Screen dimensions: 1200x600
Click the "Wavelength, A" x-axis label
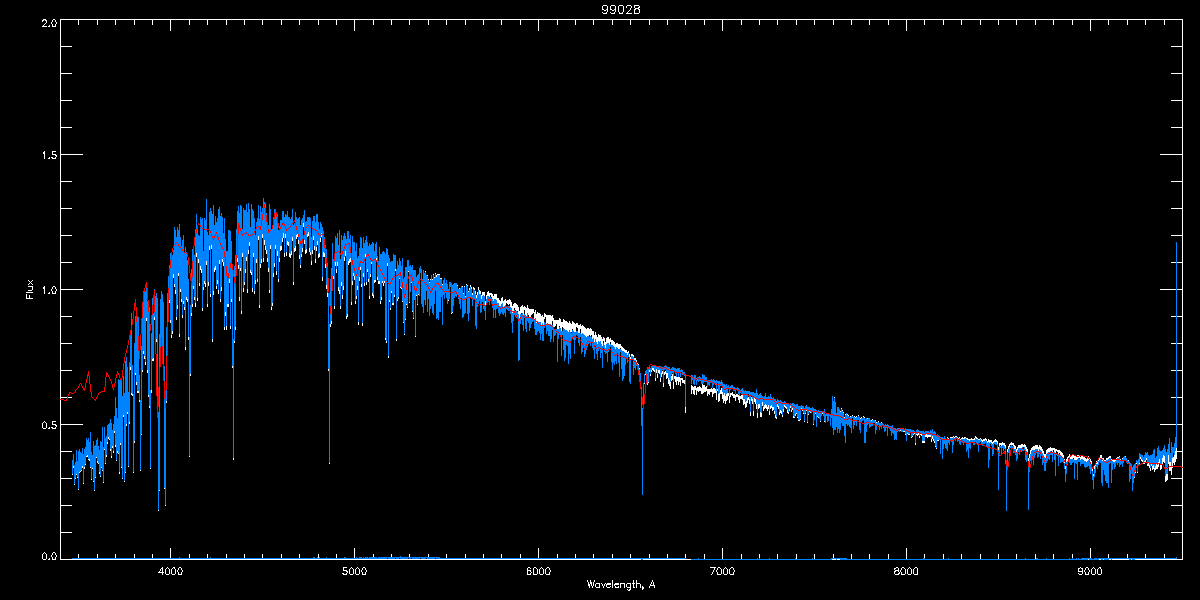620,585
